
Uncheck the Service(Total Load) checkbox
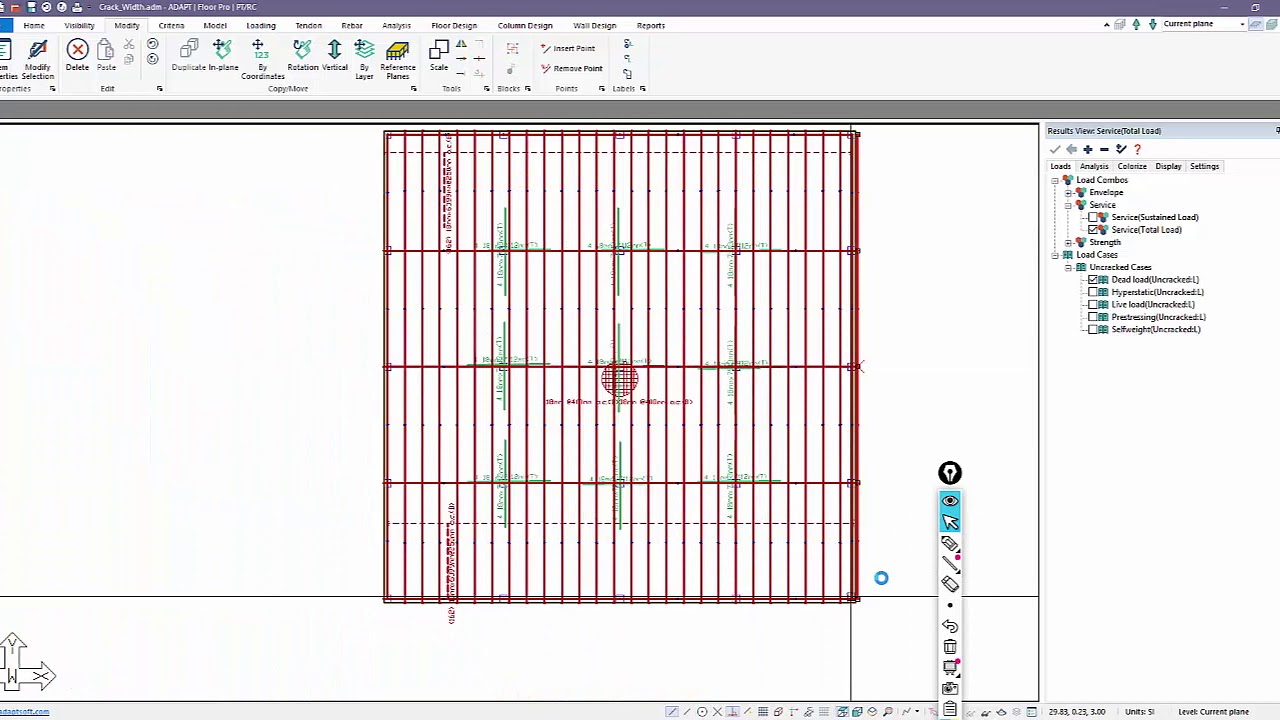(1093, 230)
